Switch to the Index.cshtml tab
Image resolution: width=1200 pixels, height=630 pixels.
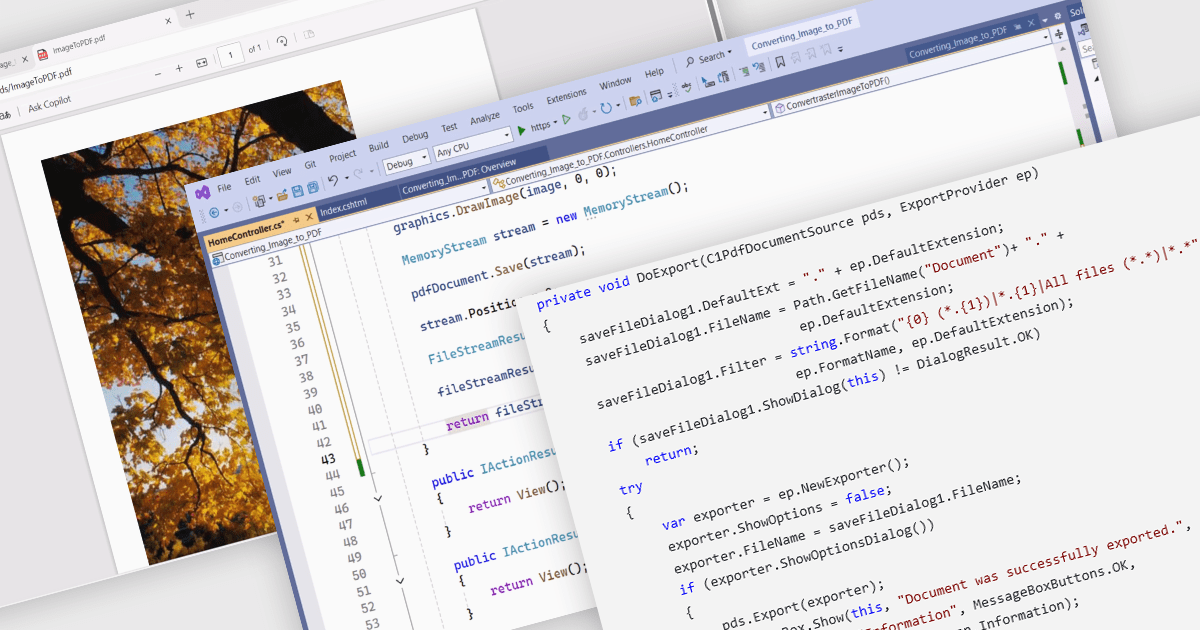point(343,210)
